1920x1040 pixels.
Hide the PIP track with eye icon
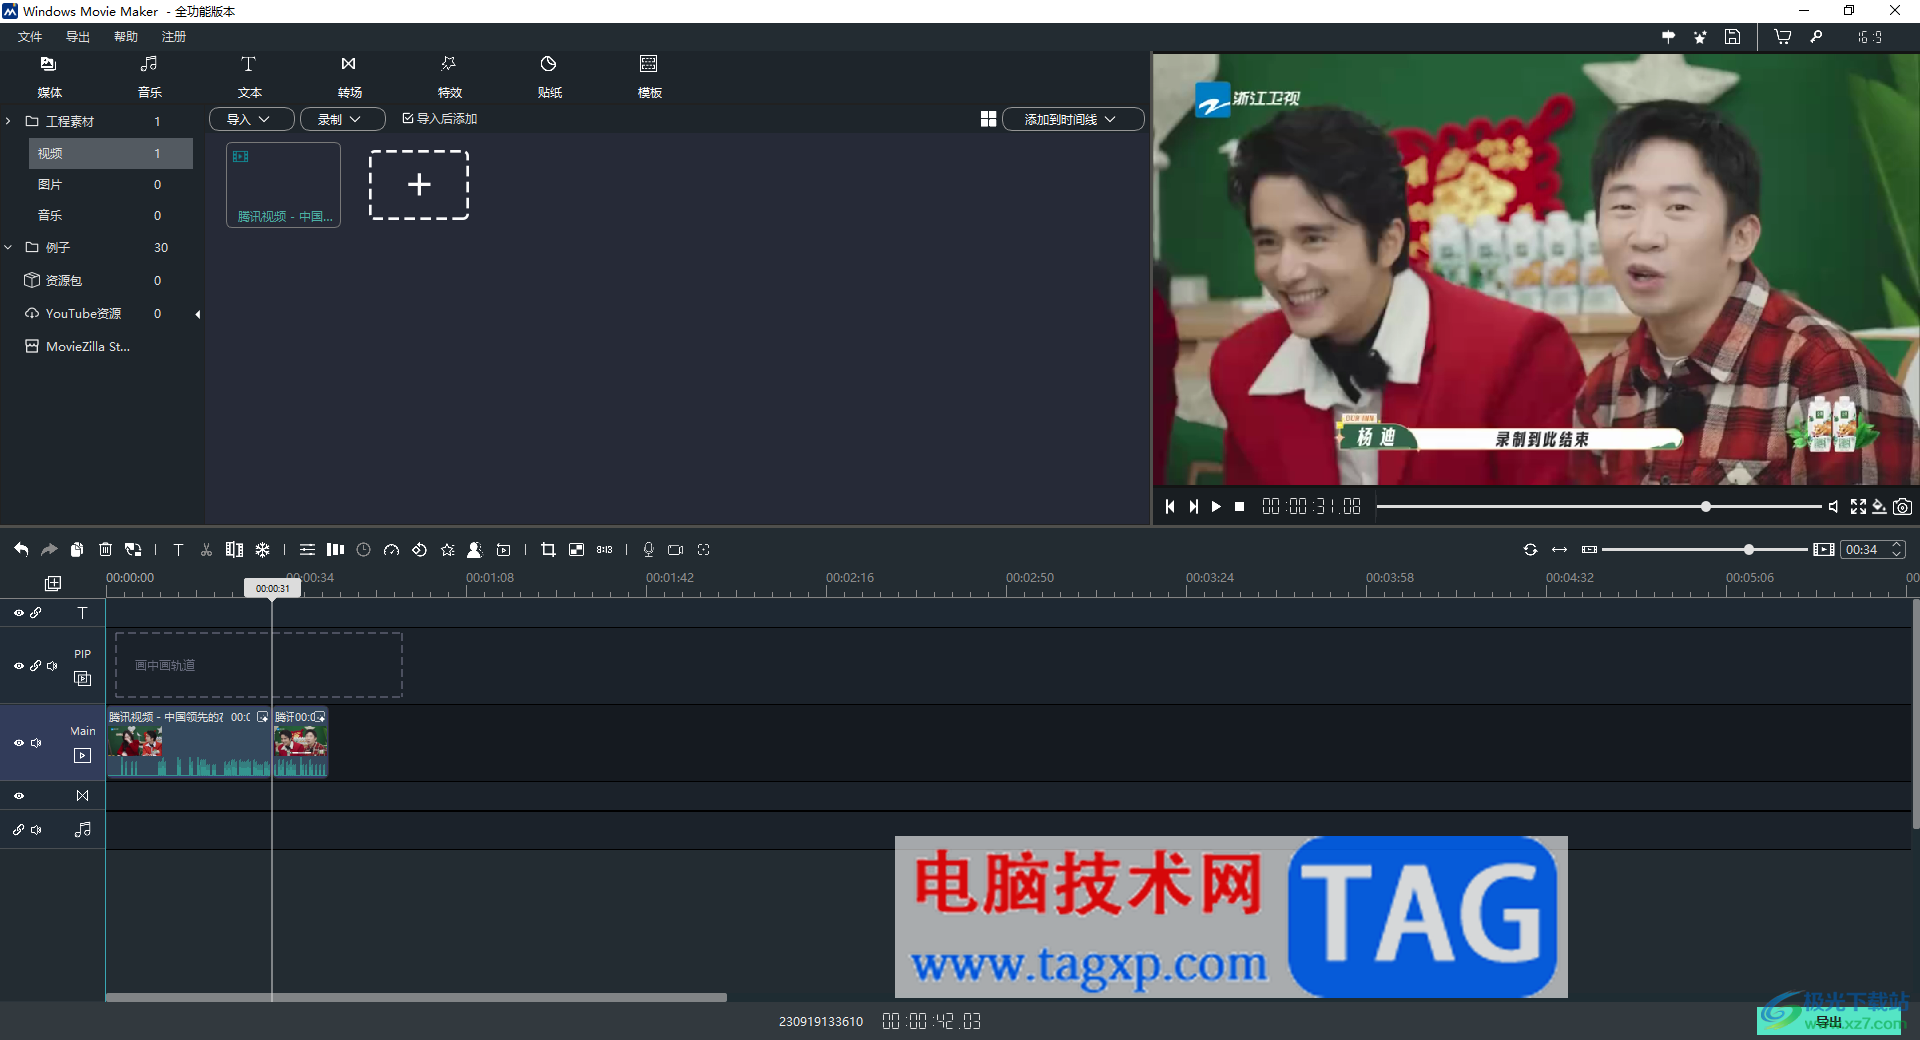(18, 665)
